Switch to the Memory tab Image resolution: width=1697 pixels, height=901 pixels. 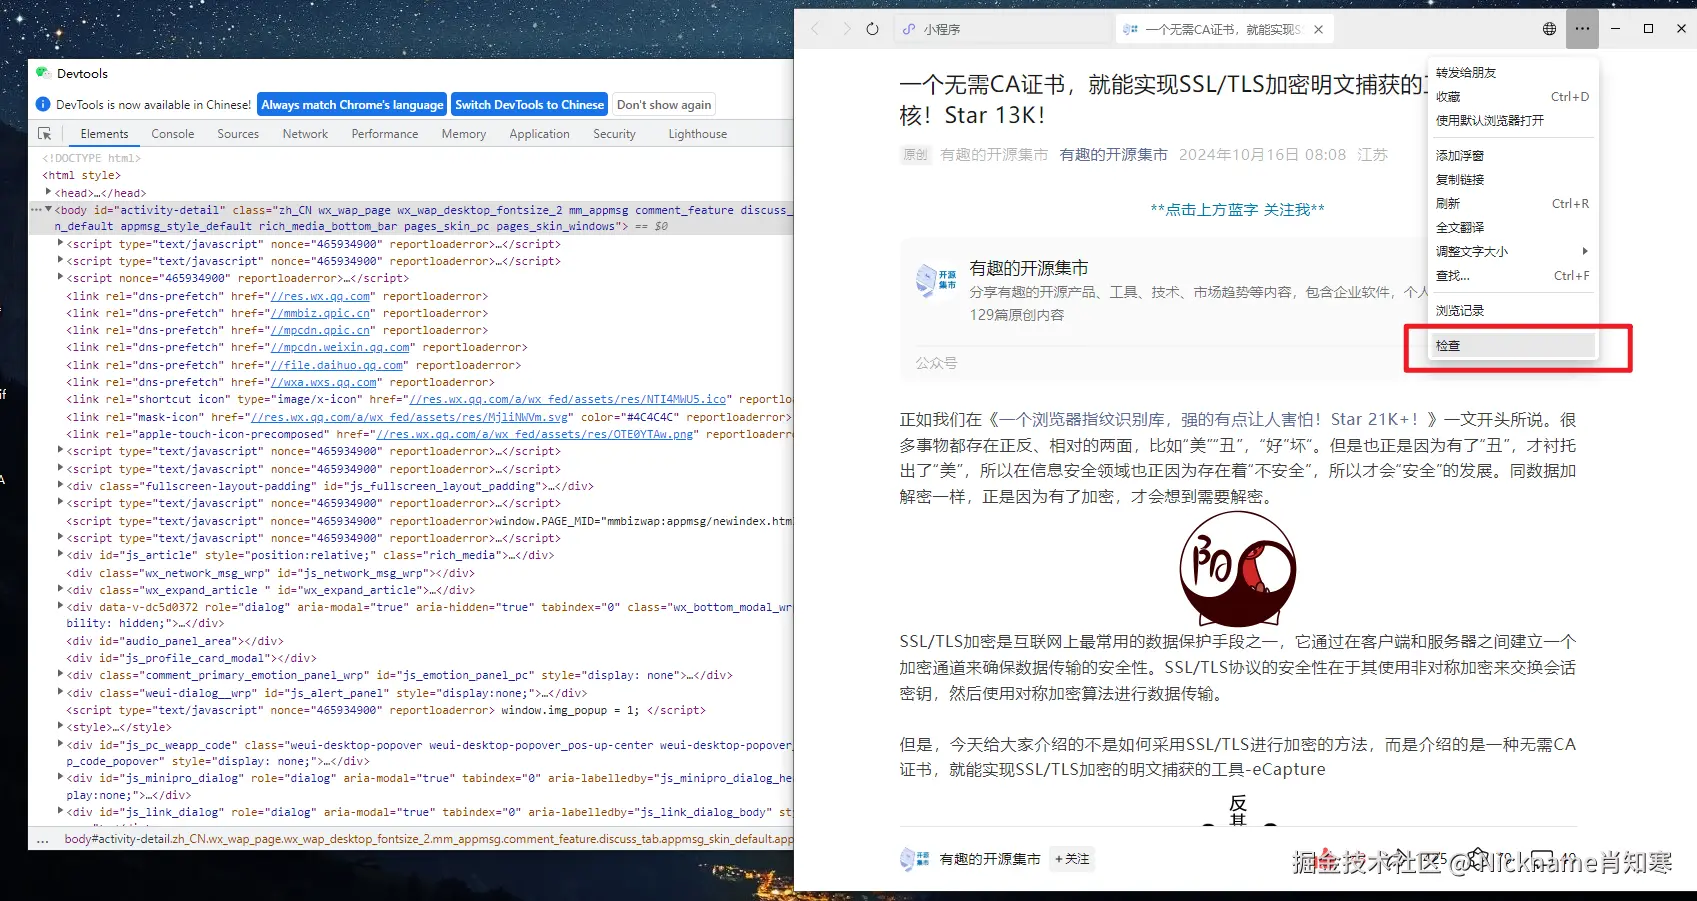pyautogui.click(x=464, y=134)
